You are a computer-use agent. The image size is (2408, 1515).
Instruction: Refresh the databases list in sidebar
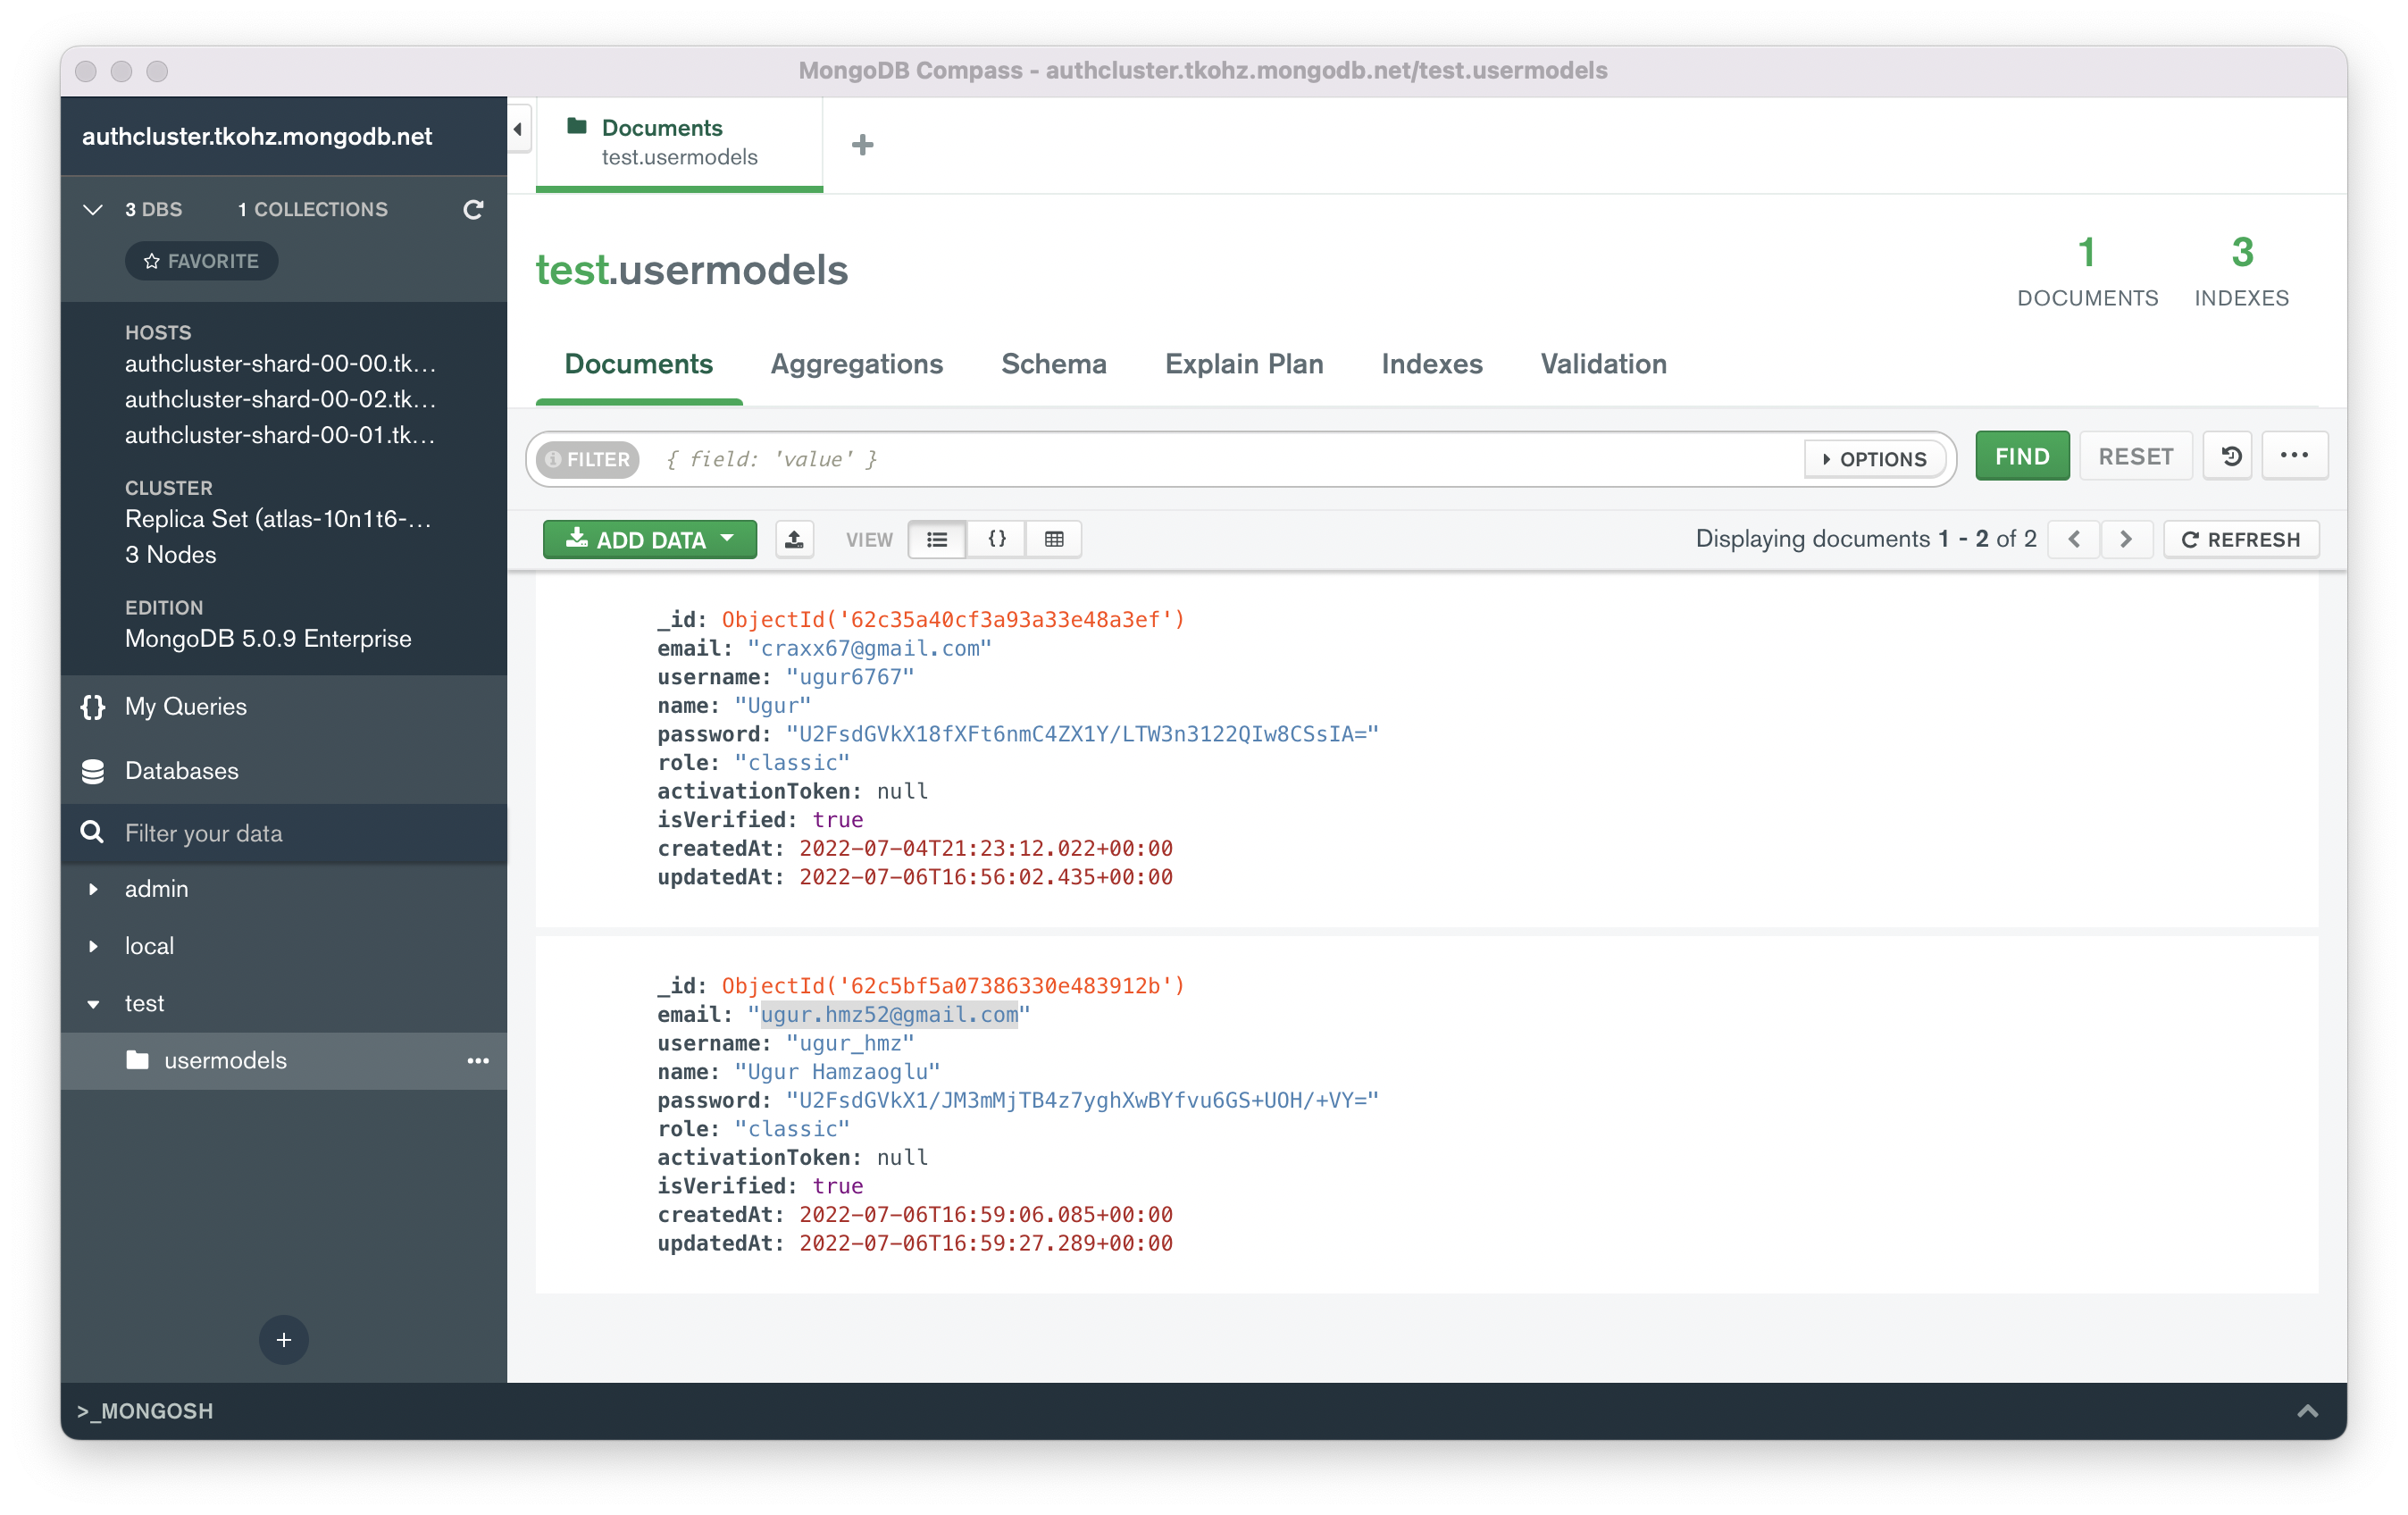473,210
